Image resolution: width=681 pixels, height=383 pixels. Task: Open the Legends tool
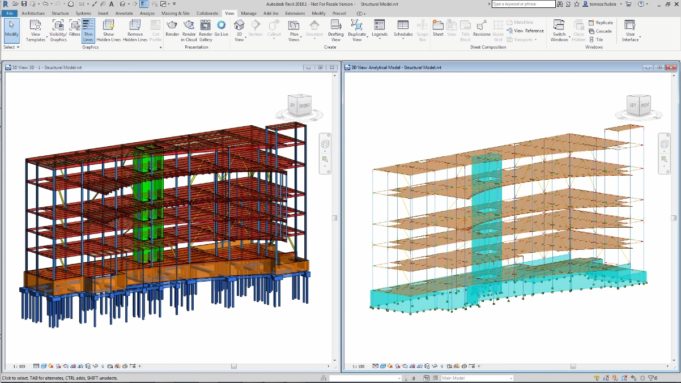tap(379, 29)
